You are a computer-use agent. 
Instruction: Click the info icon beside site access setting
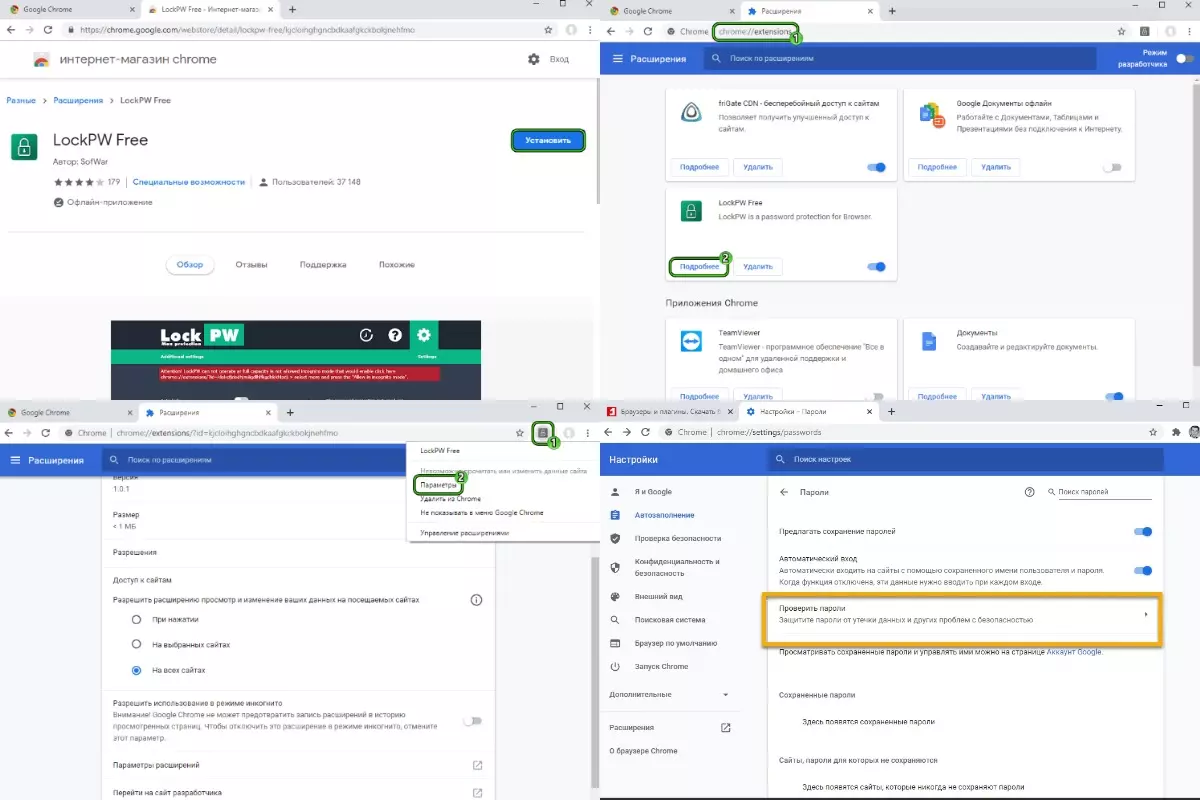coord(476,600)
